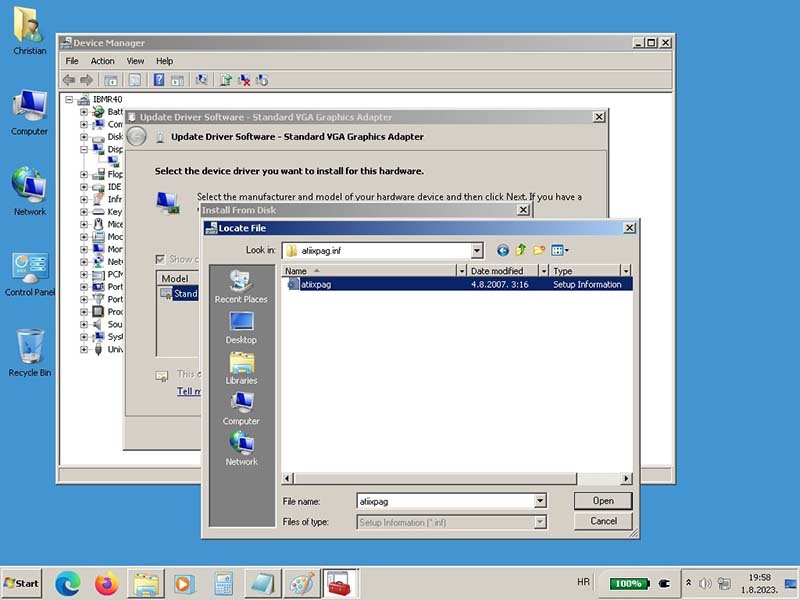Toggle the Show compatible hardware checkbox

(160, 259)
